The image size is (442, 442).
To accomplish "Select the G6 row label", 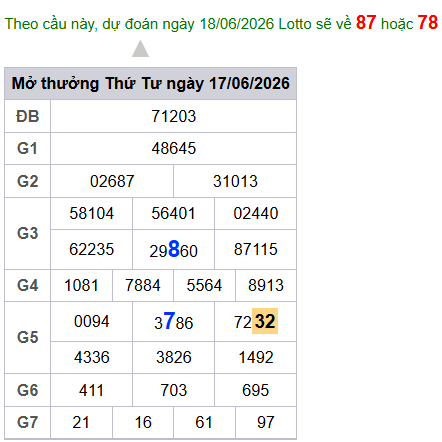I will click(x=27, y=390).
